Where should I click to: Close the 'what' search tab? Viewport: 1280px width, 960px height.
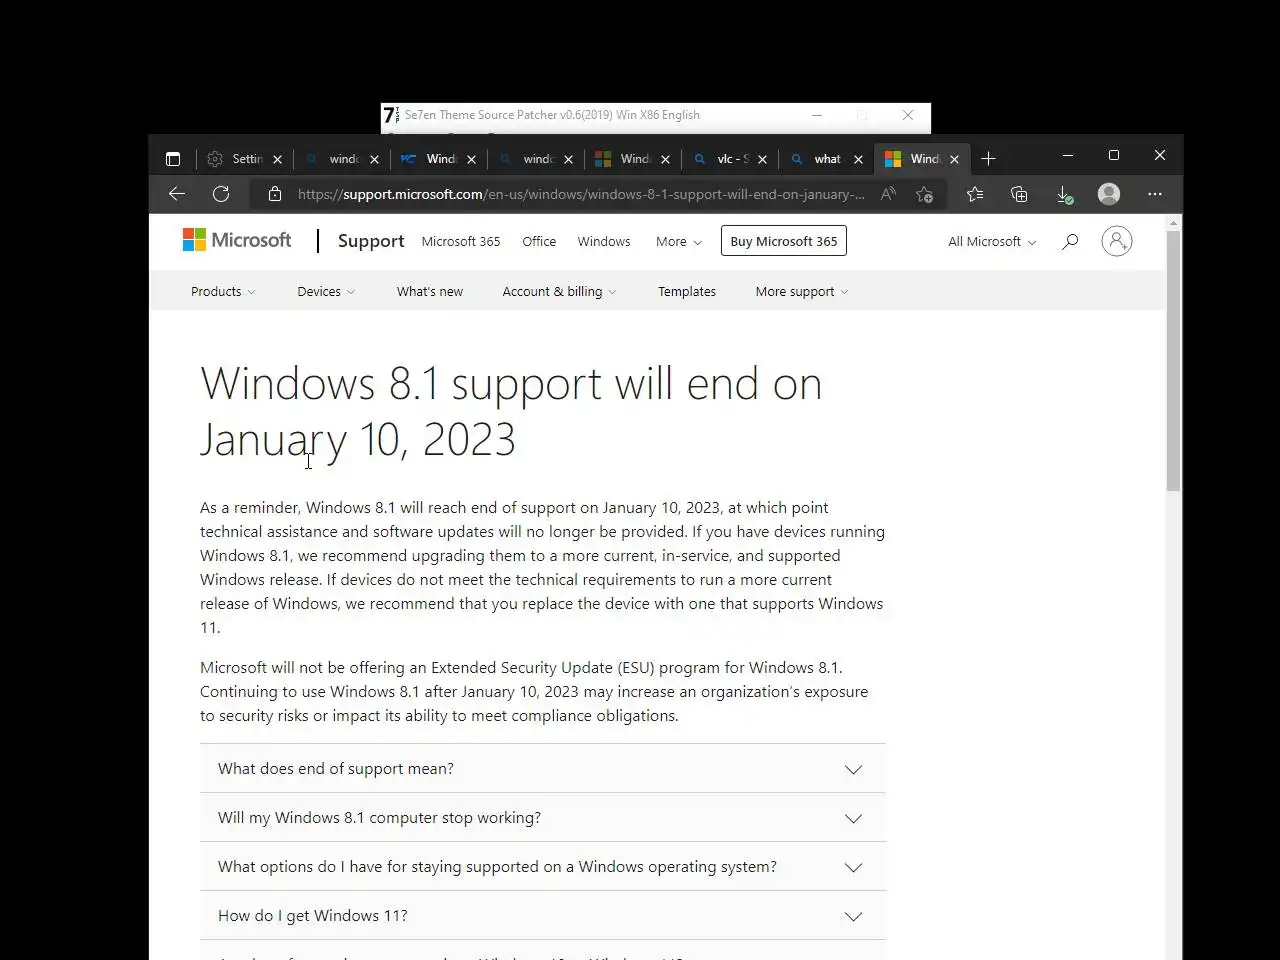coord(858,159)
